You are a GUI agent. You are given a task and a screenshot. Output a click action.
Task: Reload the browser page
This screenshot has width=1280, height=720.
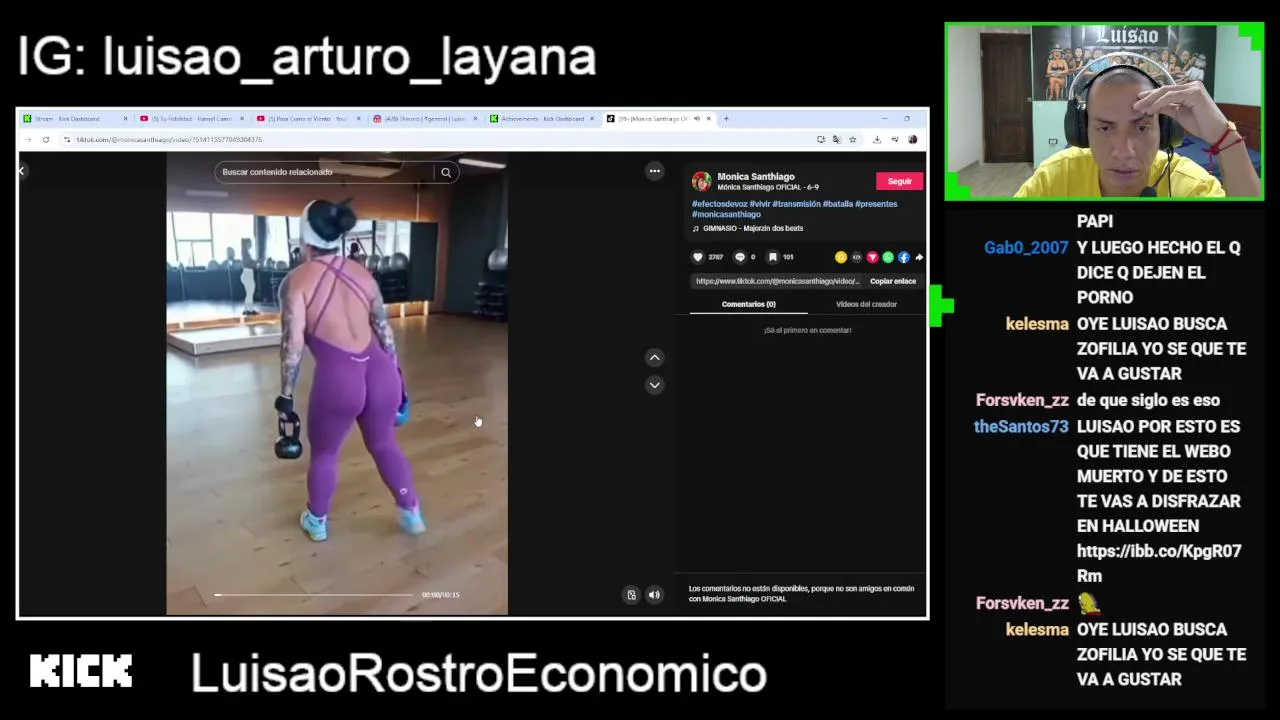pos(46,140)
